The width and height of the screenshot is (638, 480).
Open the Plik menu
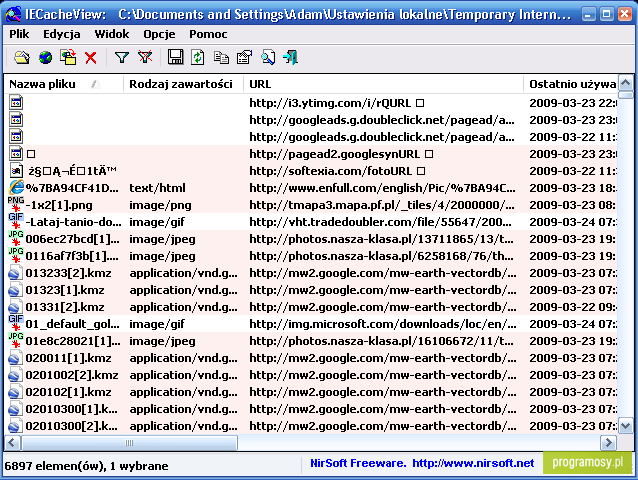pyautogui.click(x=19, y=34)
